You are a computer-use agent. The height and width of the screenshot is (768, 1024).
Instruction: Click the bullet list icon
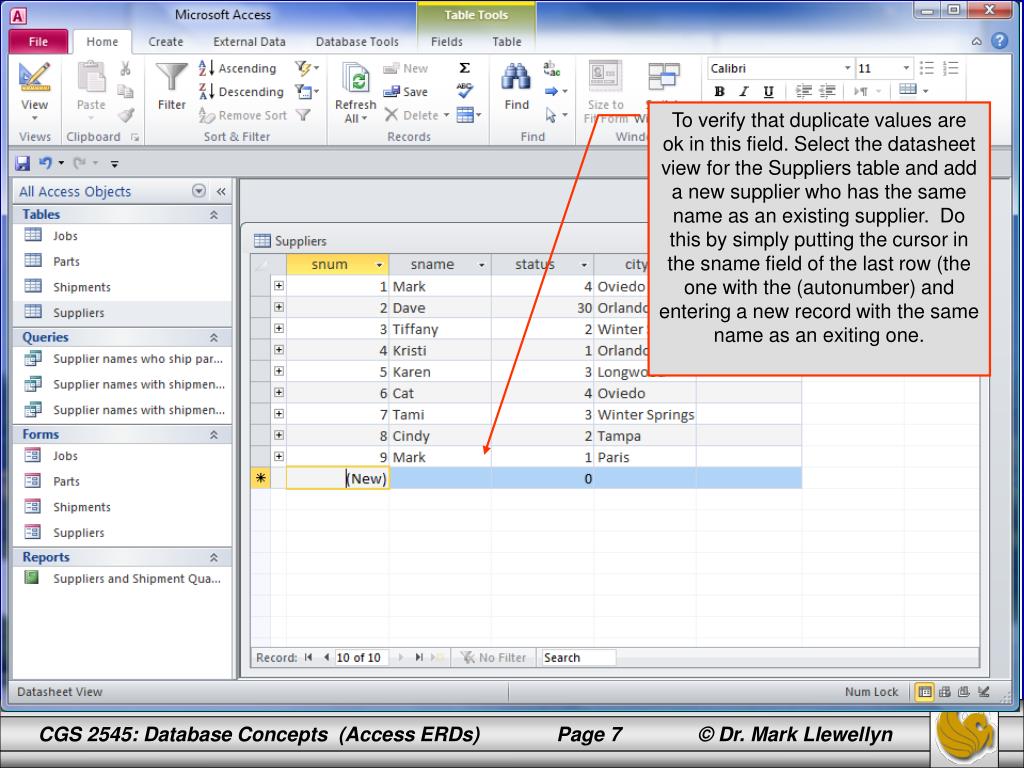926,68
